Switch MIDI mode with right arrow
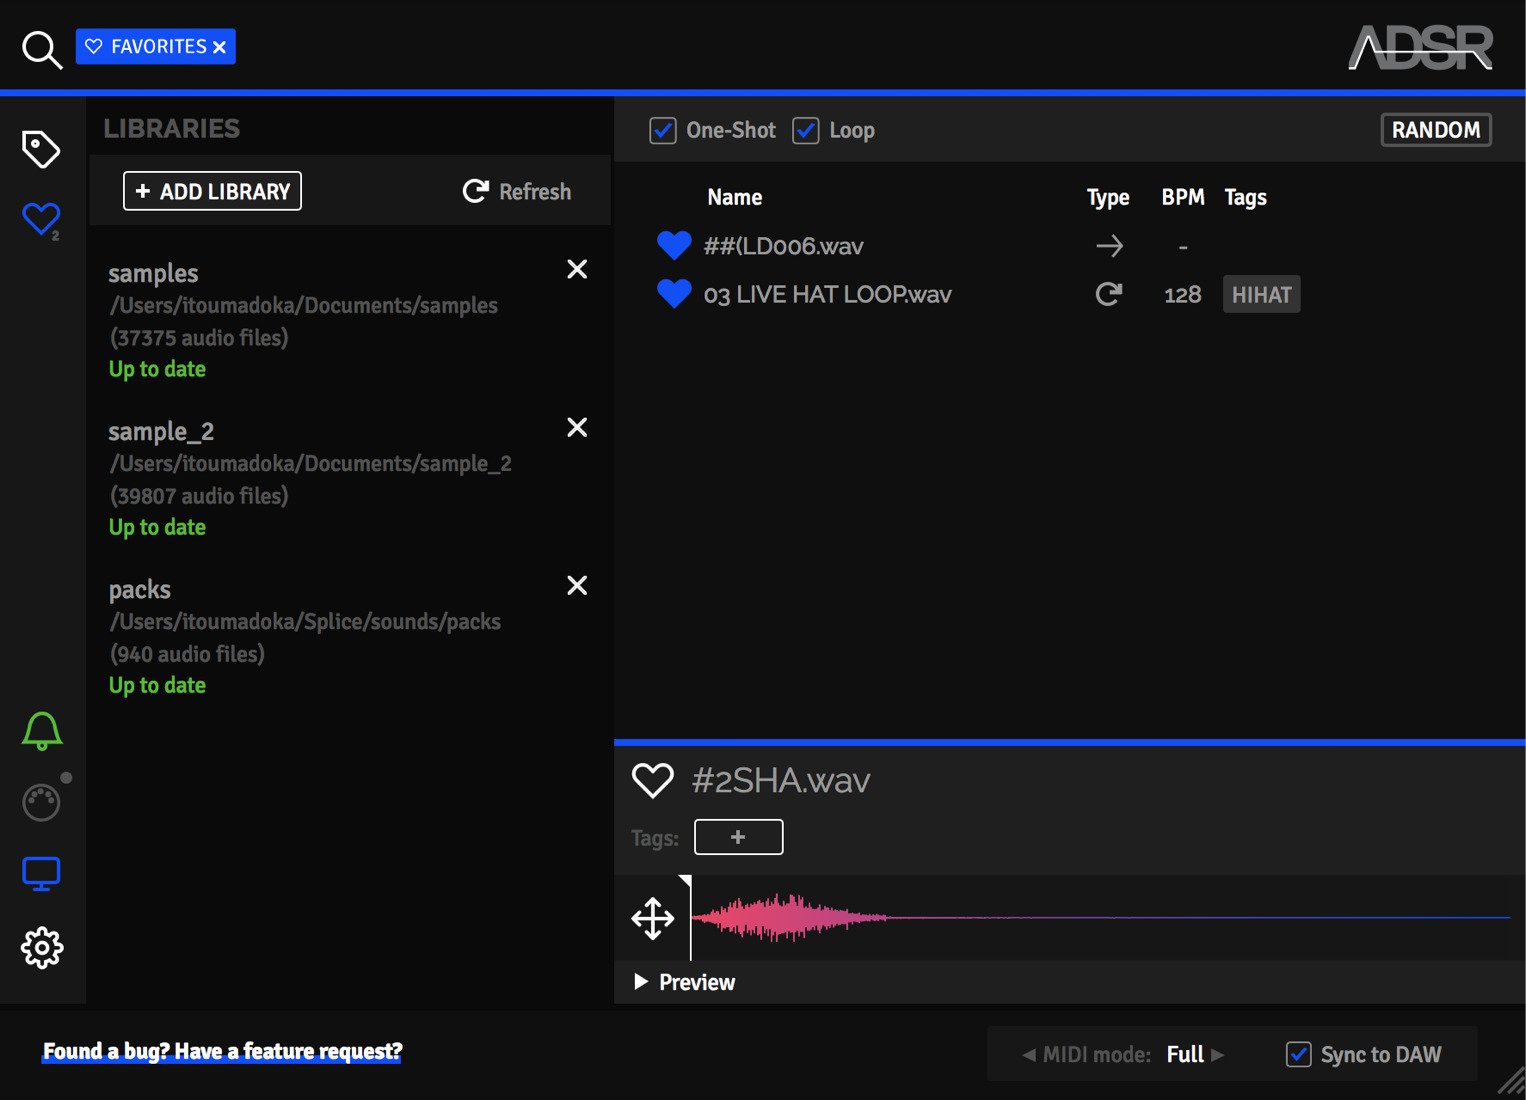Image resolution: width=1526 pixels, height=1100 pixels. (x=1218, y=1054)
